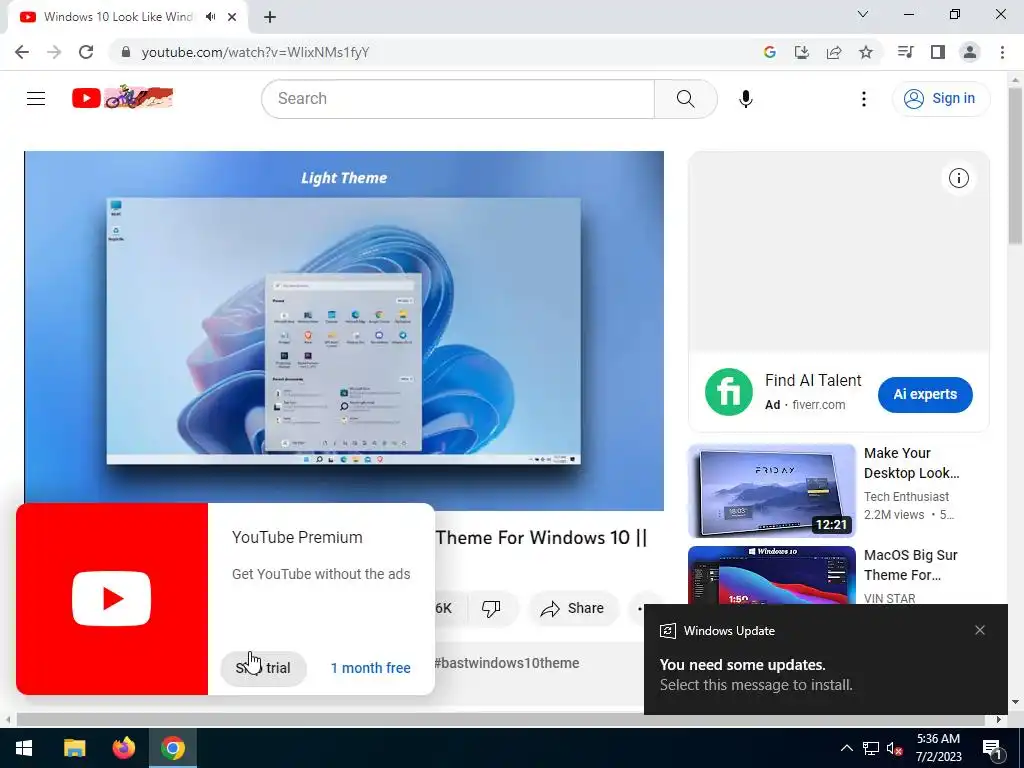Click 1 month free link
The width and height of the screenshot is (1024, 768).
point(370,668)
